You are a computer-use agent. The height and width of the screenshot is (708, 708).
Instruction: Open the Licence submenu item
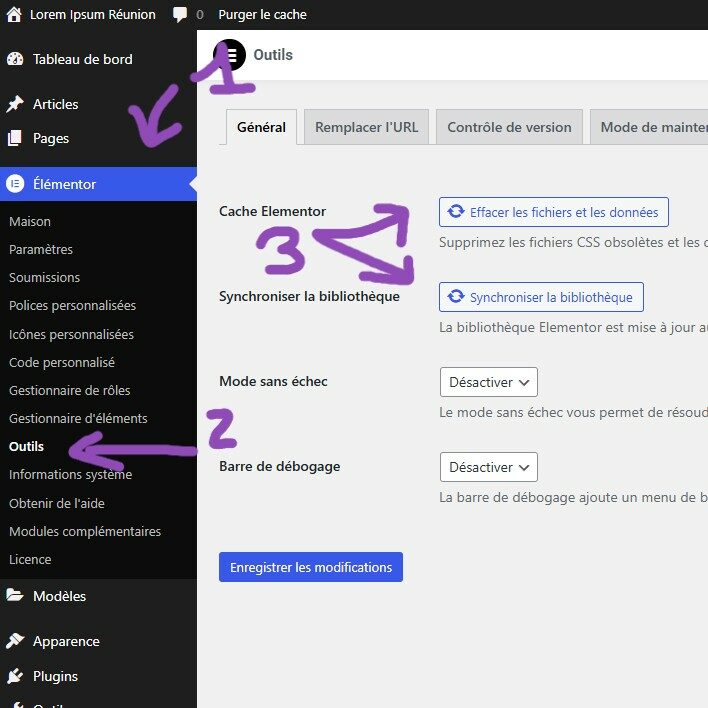pos(30,559)
